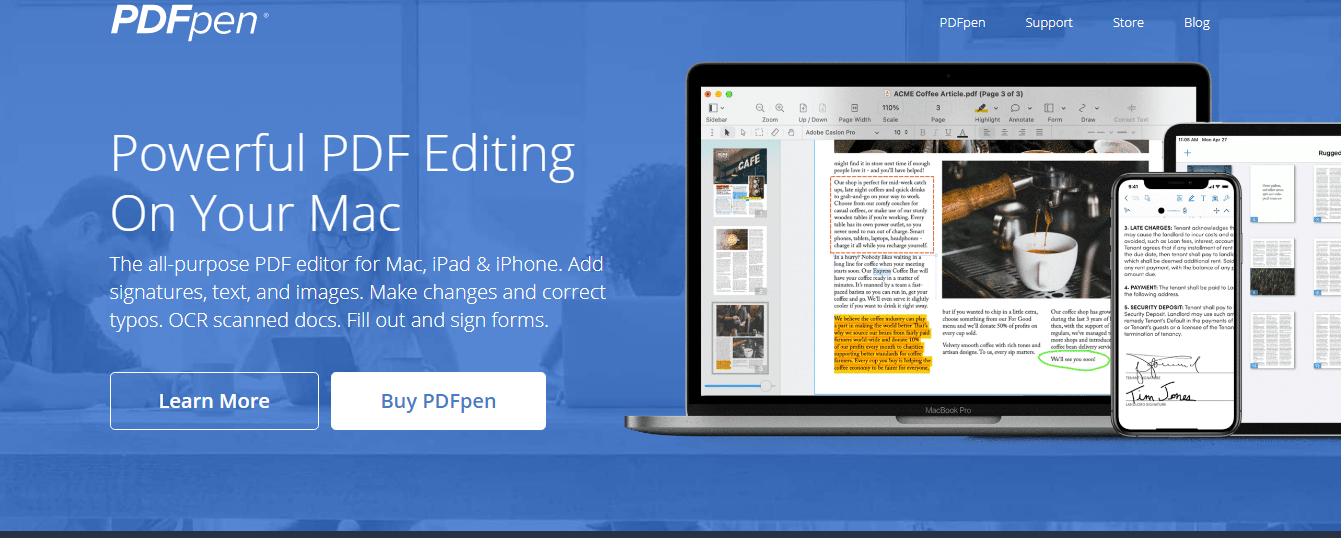
Task: Select the rectangle selection tool
Action: 759,132
